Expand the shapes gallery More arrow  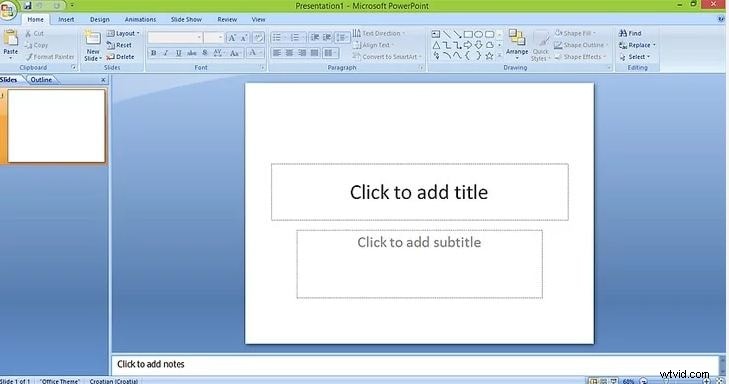[500, 56]
